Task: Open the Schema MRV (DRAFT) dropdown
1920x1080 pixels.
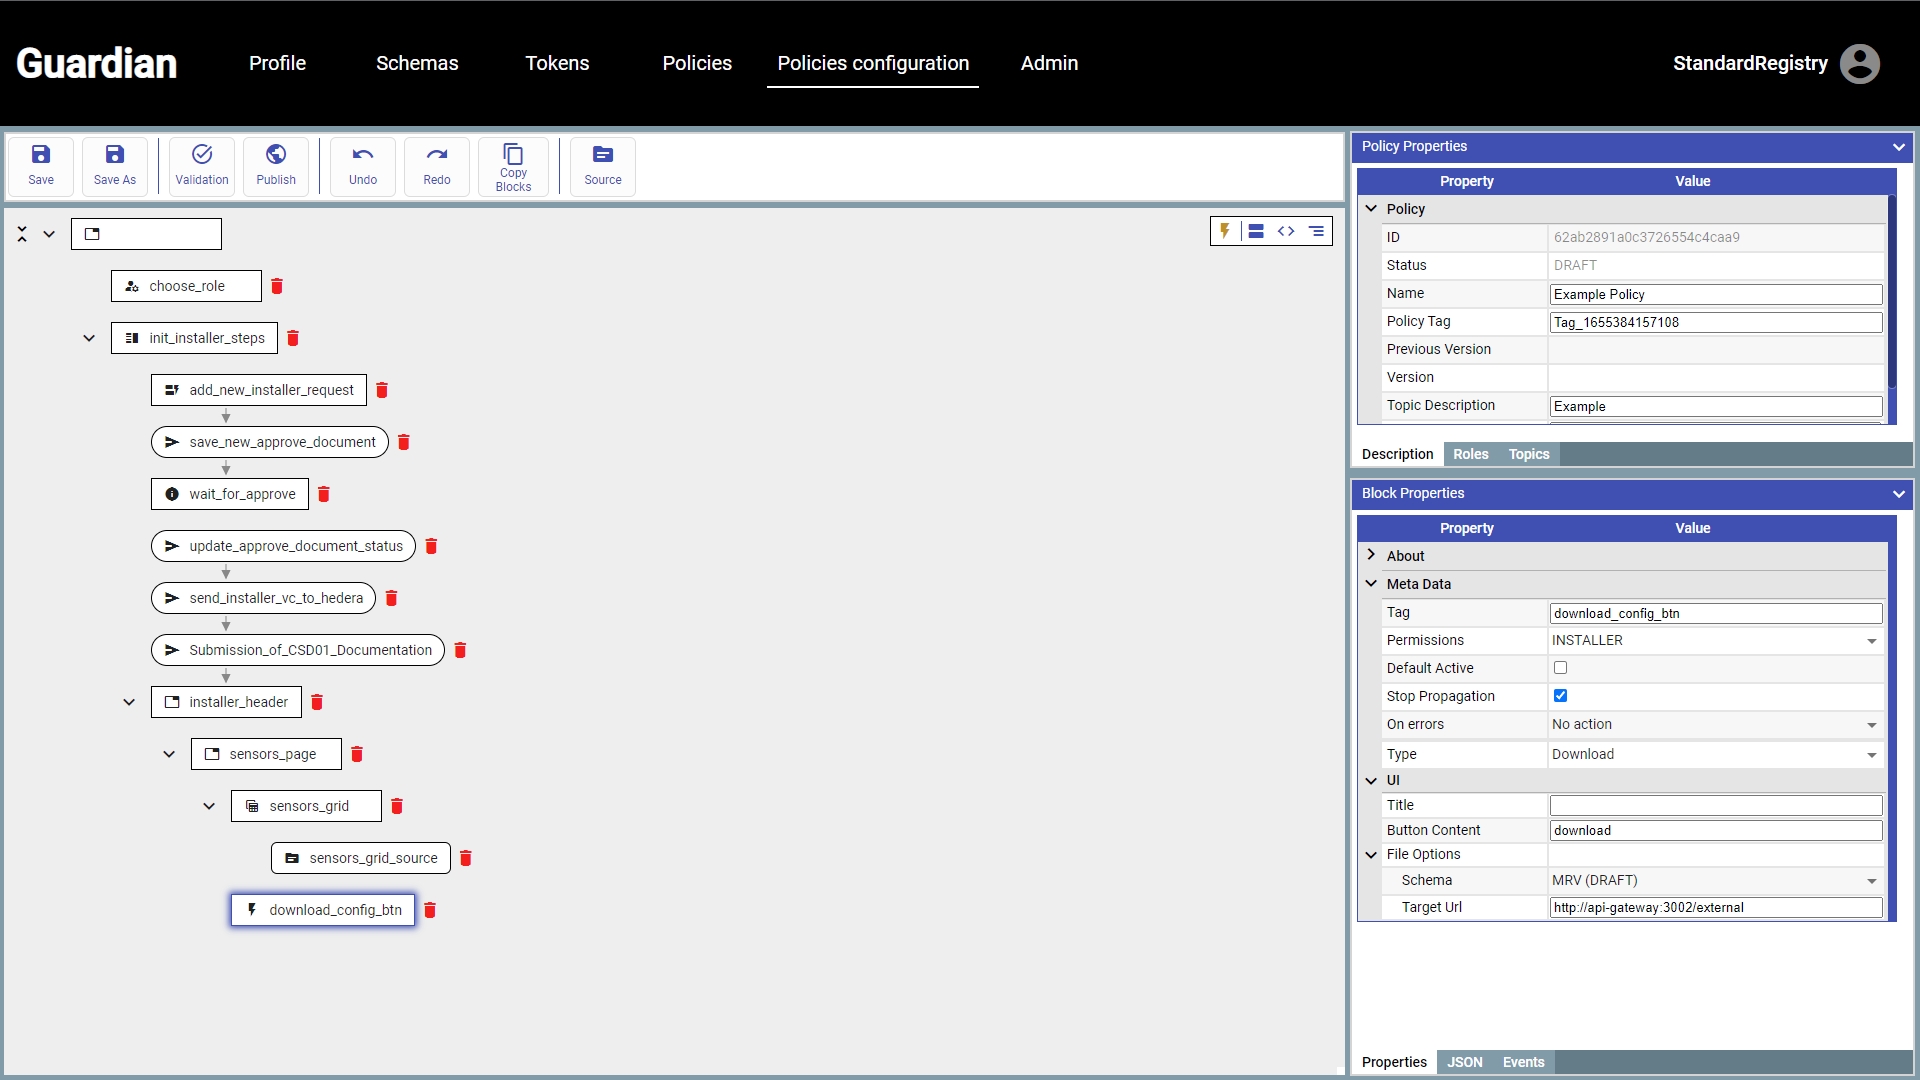Action: (x=1714, y=881)
